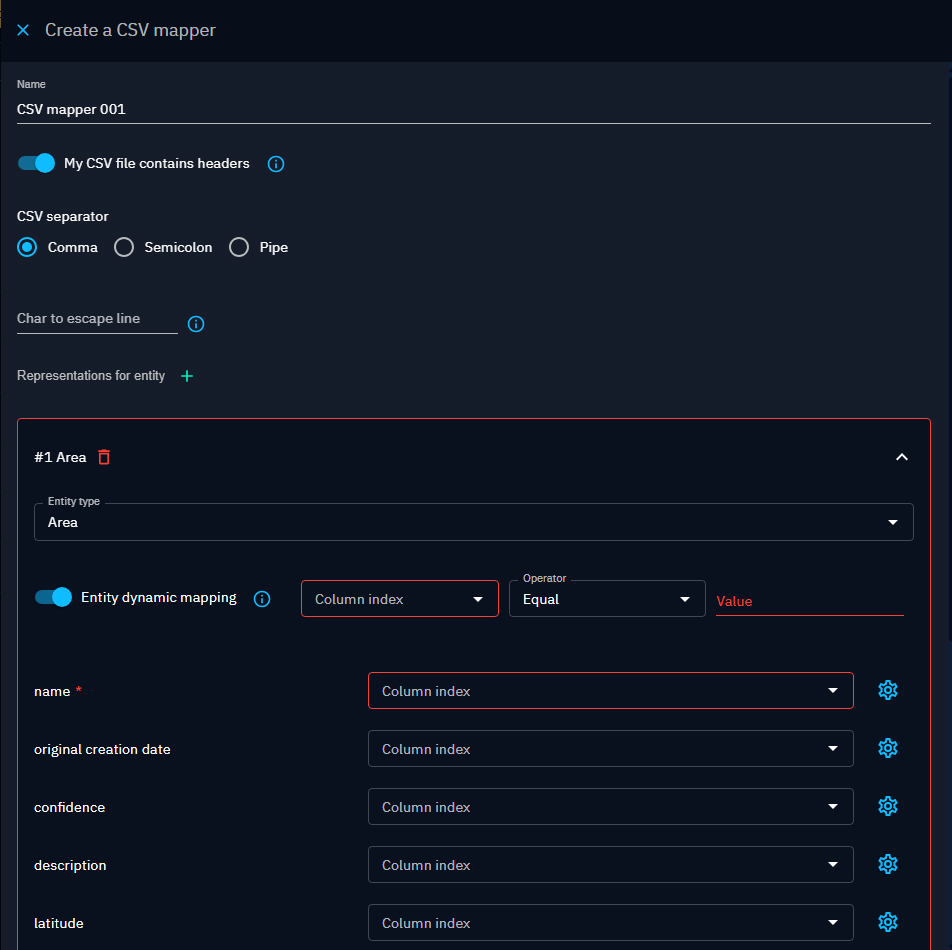Open settings gear for description attribute
Viewport: 952px width, 950px height.
click(887, 864)
